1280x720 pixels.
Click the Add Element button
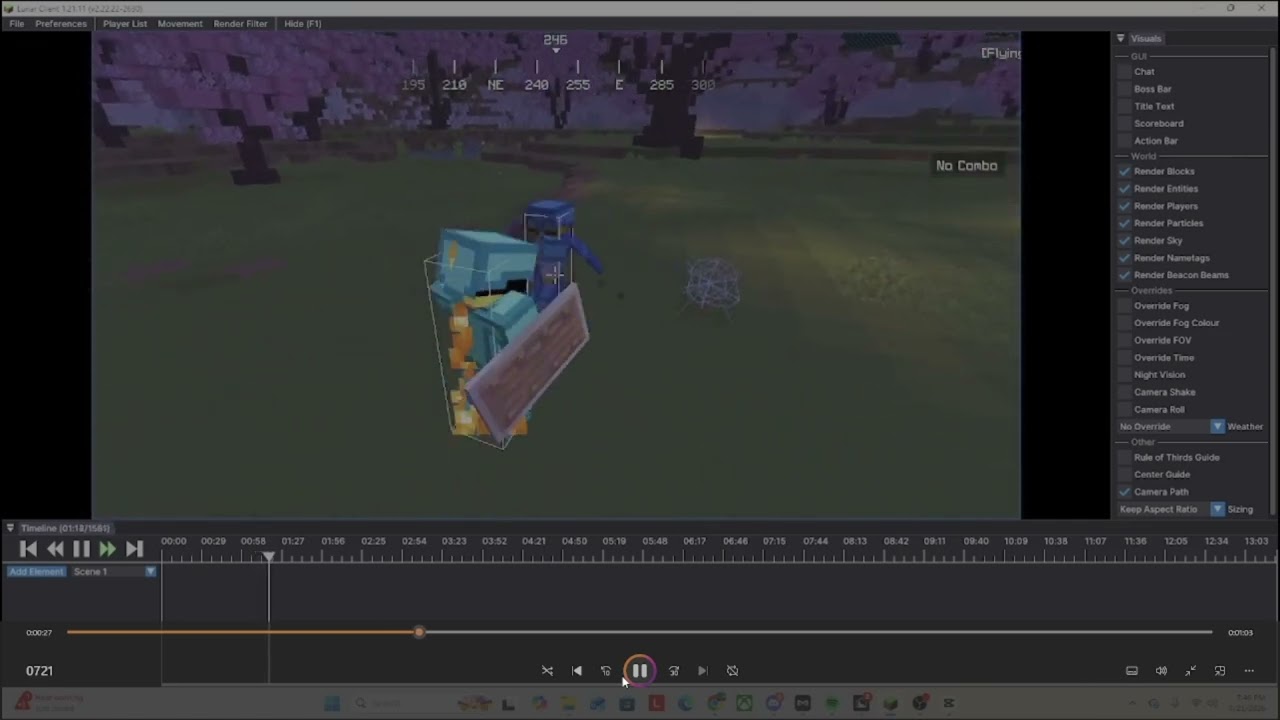36,572
